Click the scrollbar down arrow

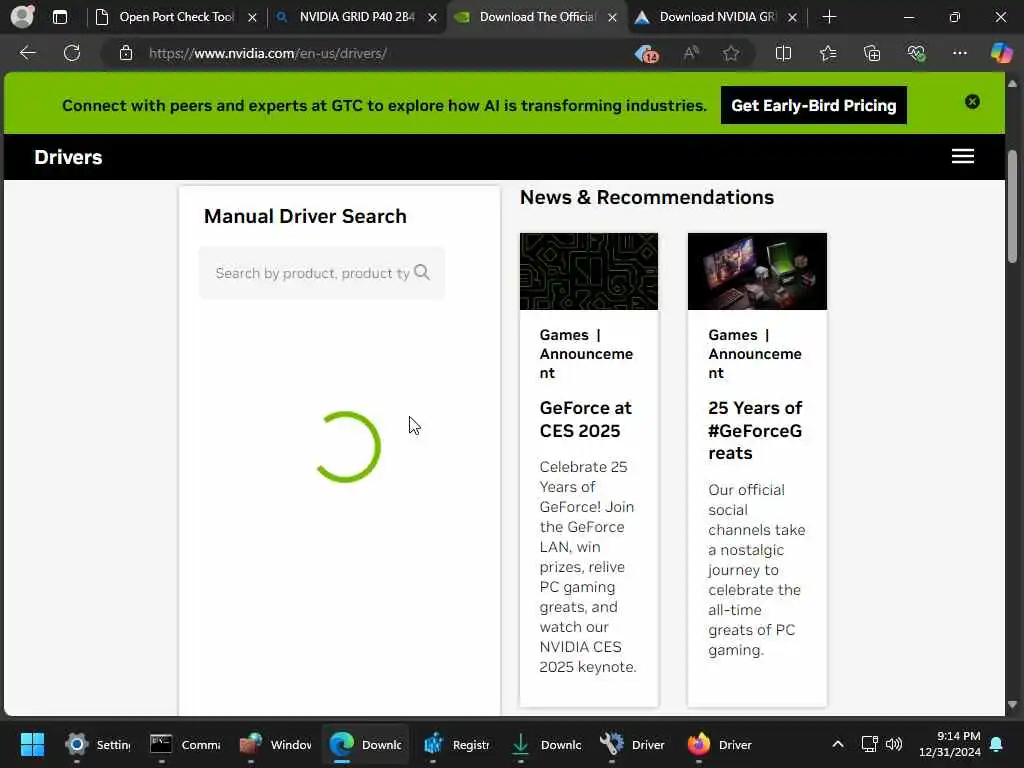1012,705
